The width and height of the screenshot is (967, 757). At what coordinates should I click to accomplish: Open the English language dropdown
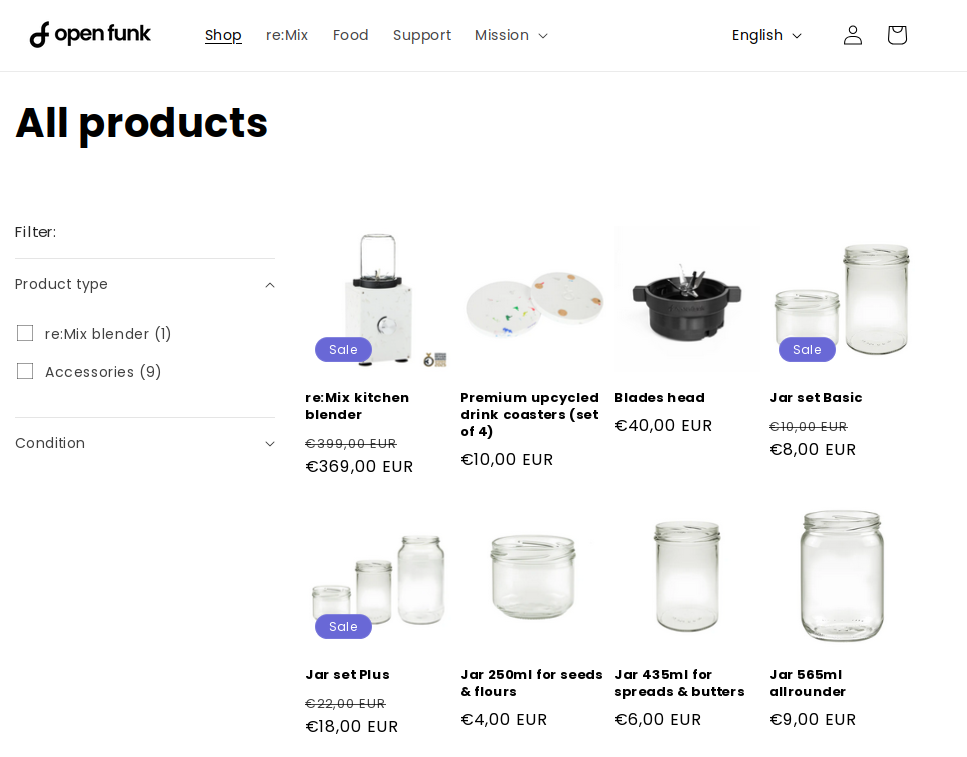pos(766,35)
